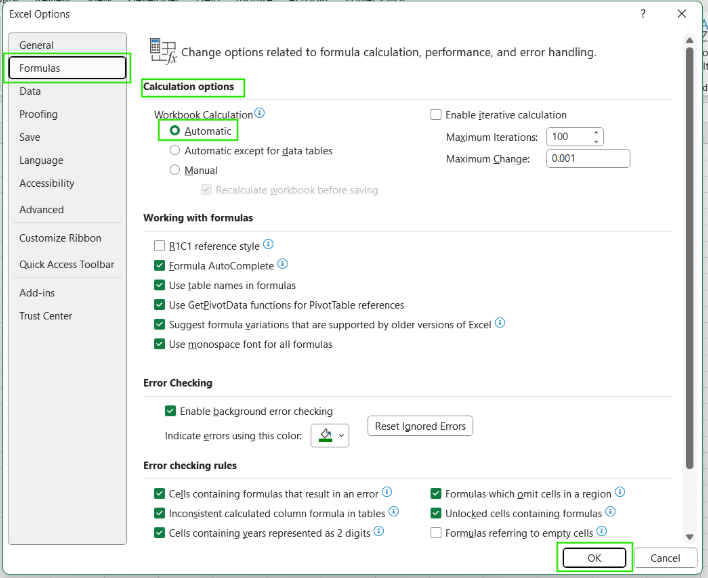Switch to the Customize Ribbon category

(x=60, y=238)
